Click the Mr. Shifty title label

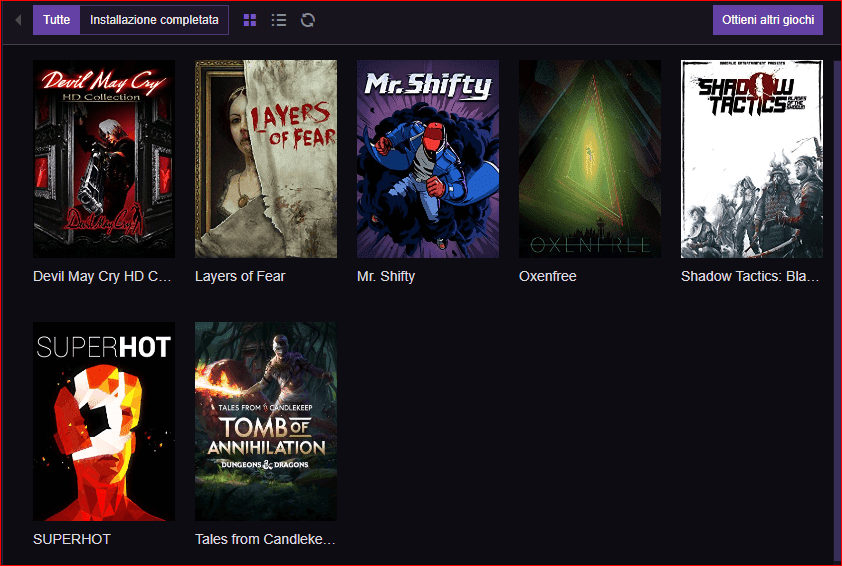[386, 276]
